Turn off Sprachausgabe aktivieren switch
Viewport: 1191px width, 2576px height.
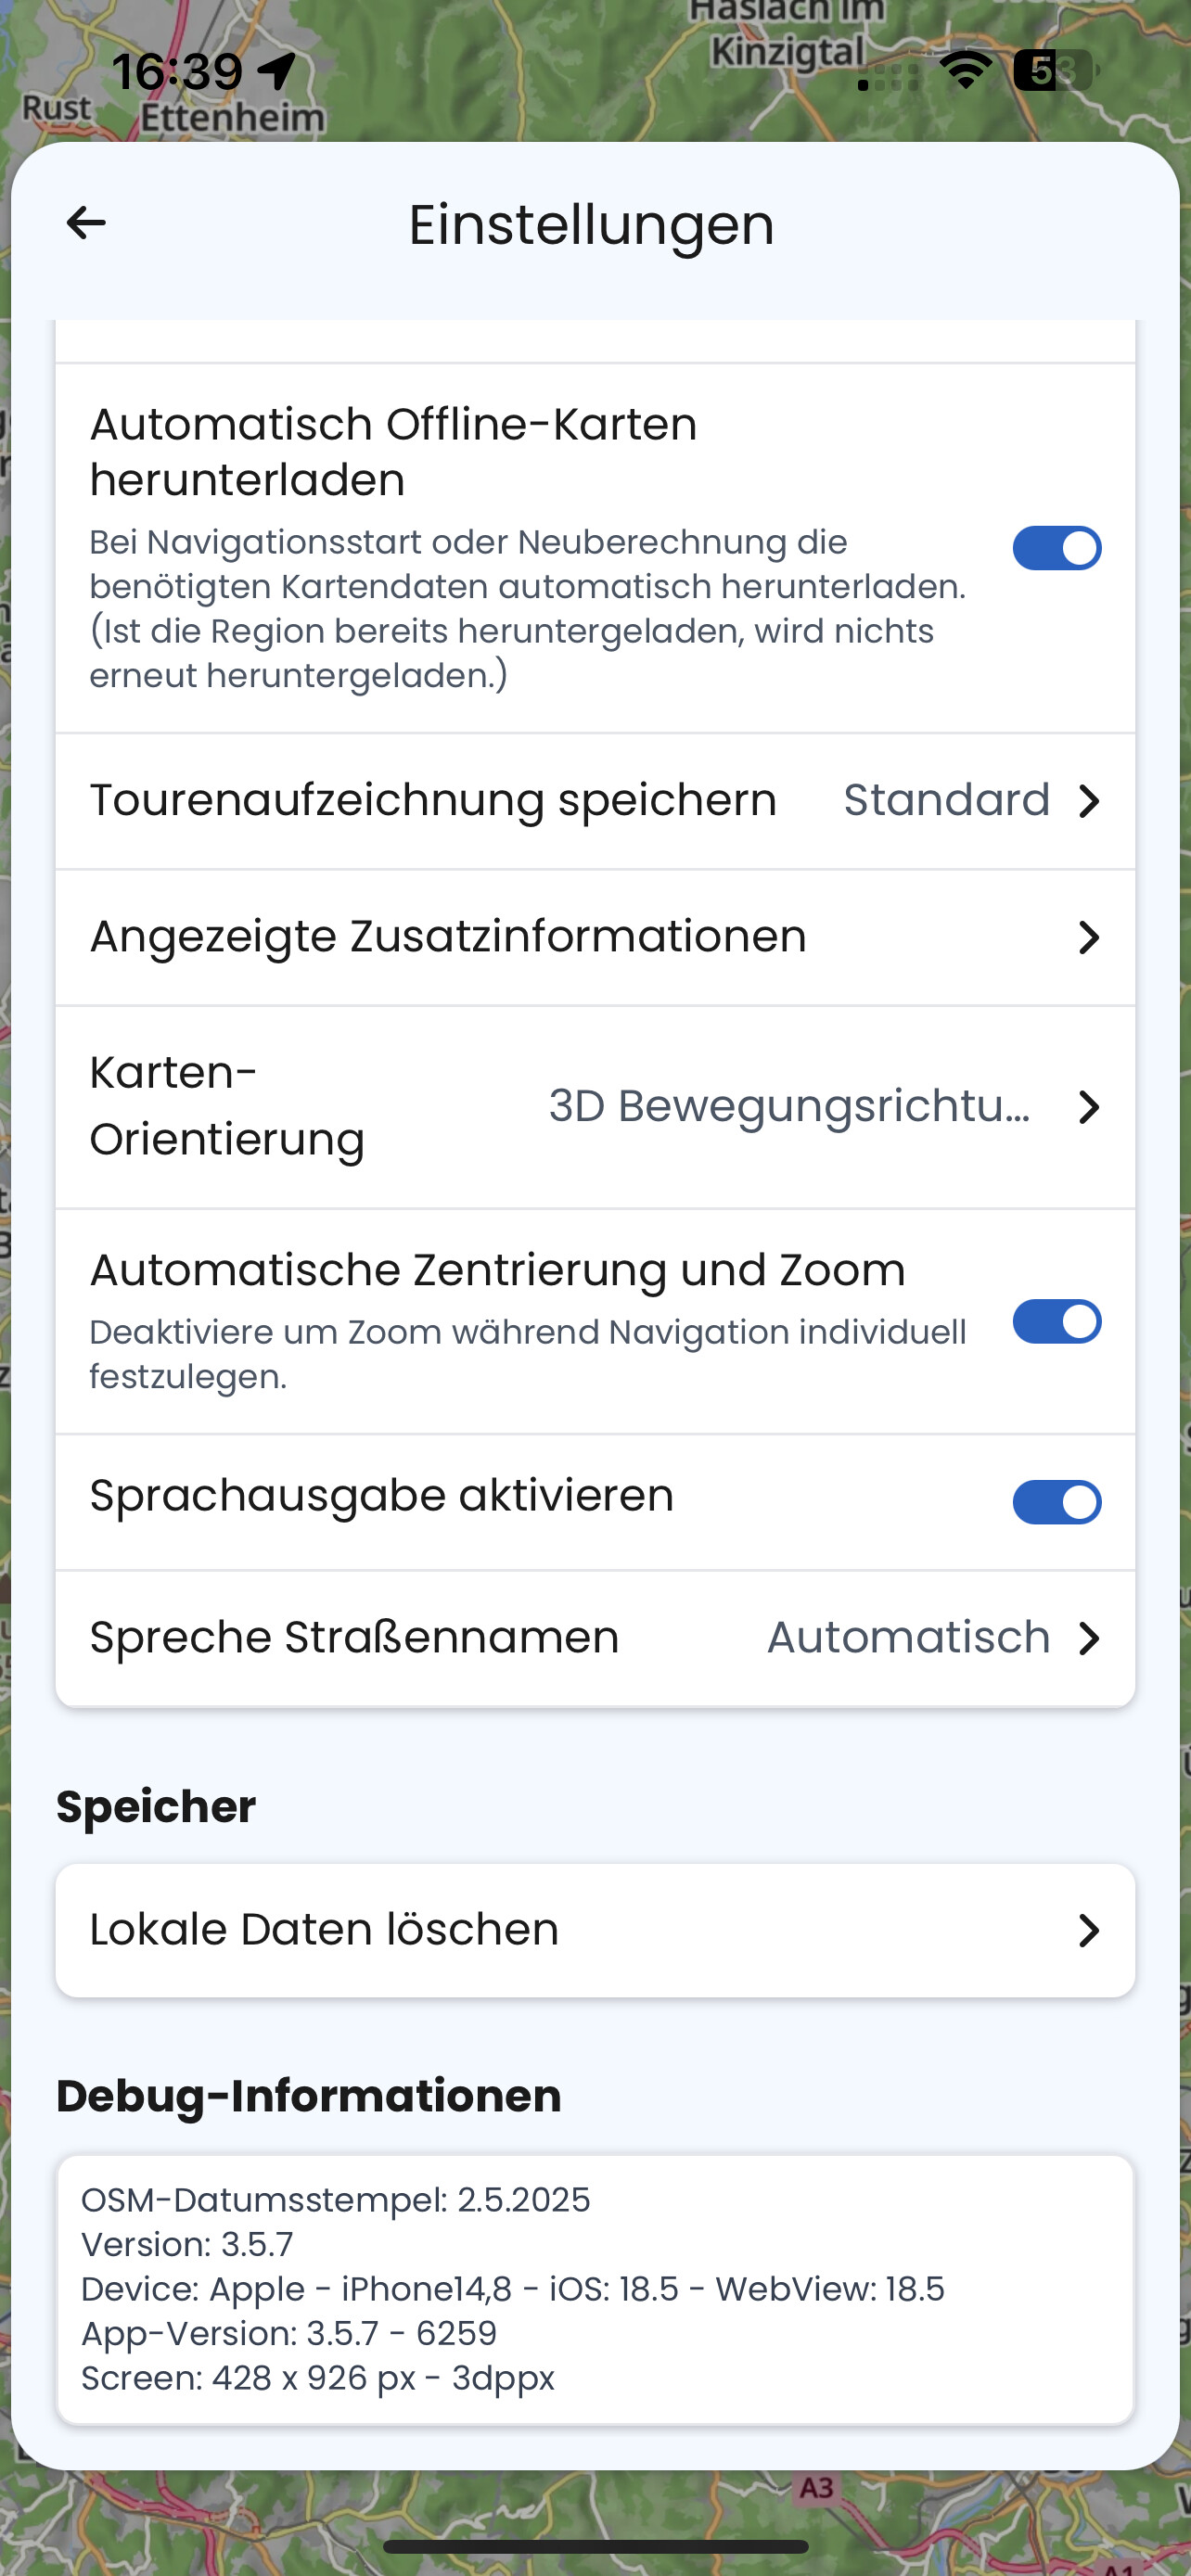[x=1057, y=1502]
